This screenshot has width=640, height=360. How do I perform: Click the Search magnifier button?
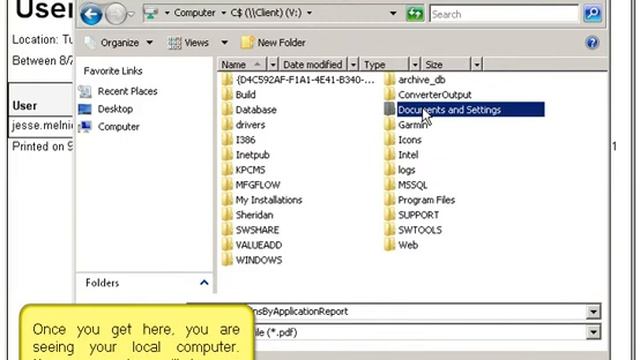(592, 14)
